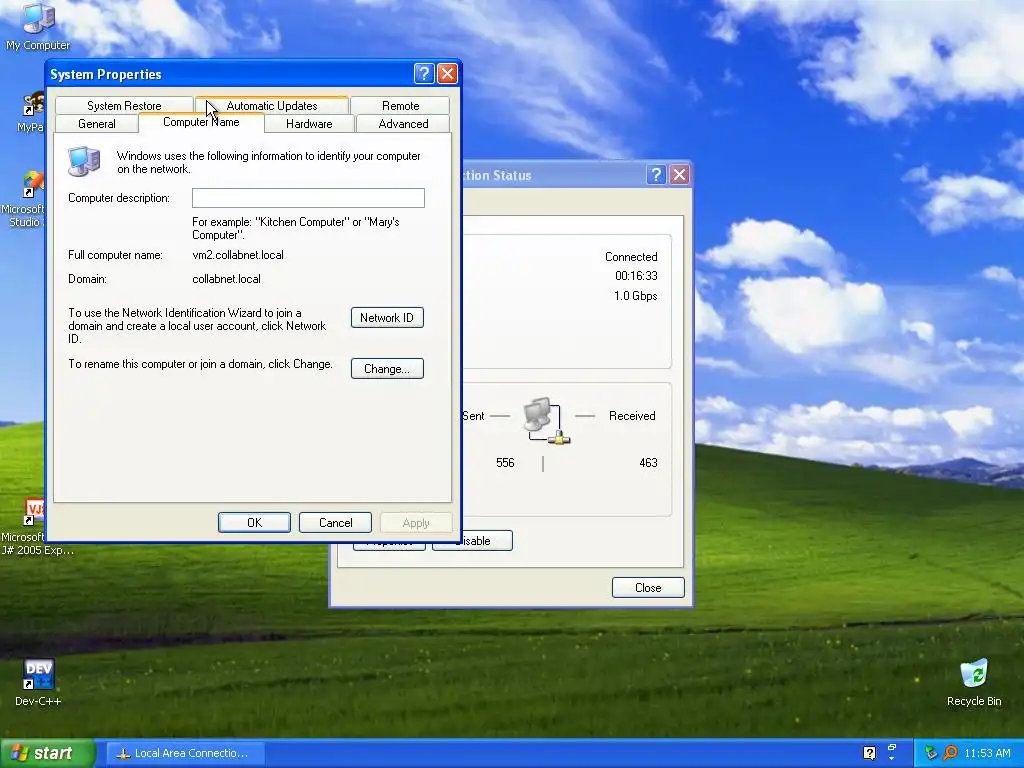Click the help balloon icon in taskbar
The image size is (1024, 768).
[869, 753]
